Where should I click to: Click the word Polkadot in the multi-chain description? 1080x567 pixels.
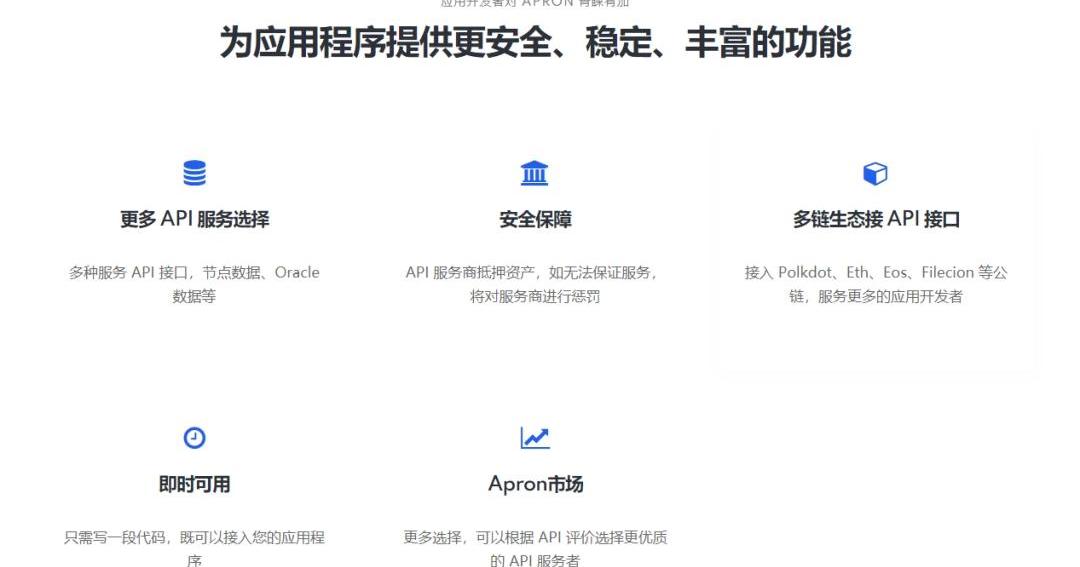coord(807,273)
